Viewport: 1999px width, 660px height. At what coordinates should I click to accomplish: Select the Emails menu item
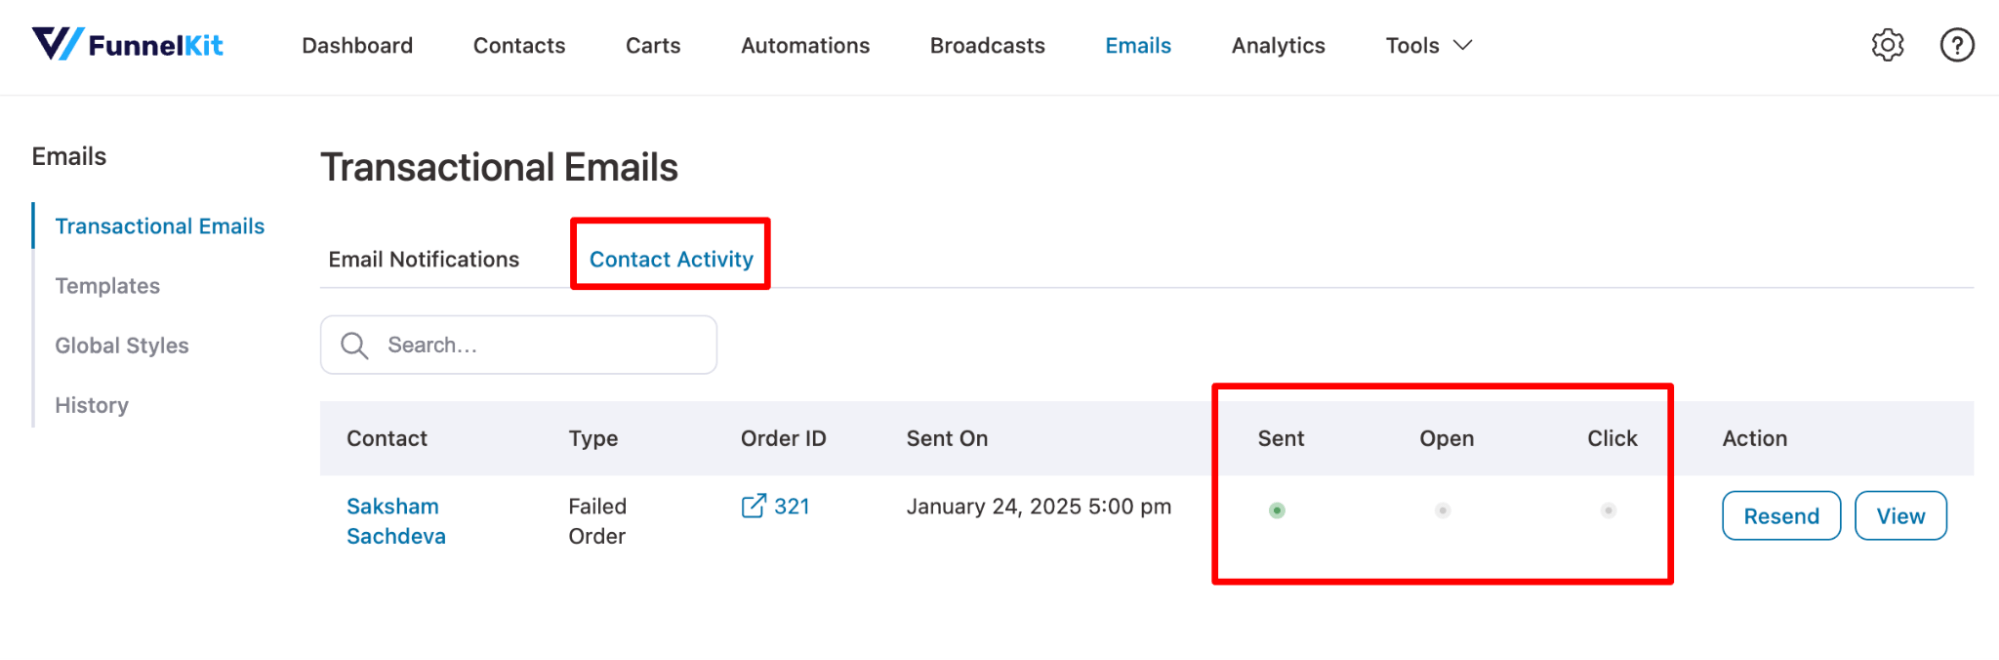click(x=1138, y=46)
